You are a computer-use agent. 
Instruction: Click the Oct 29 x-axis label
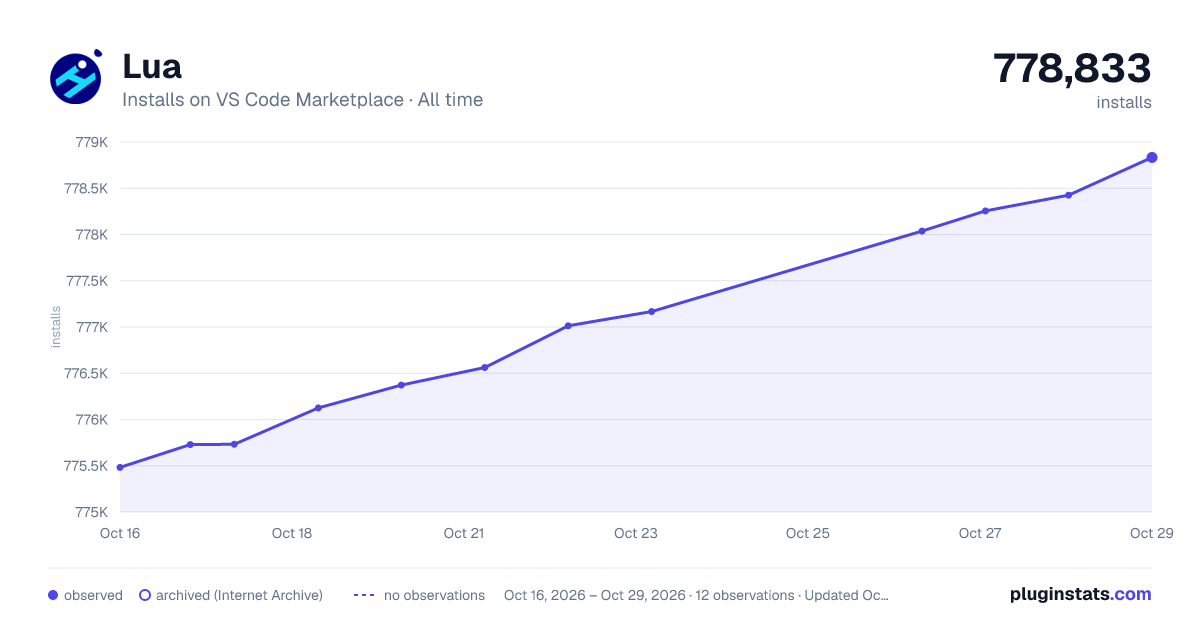point(1150,533)
